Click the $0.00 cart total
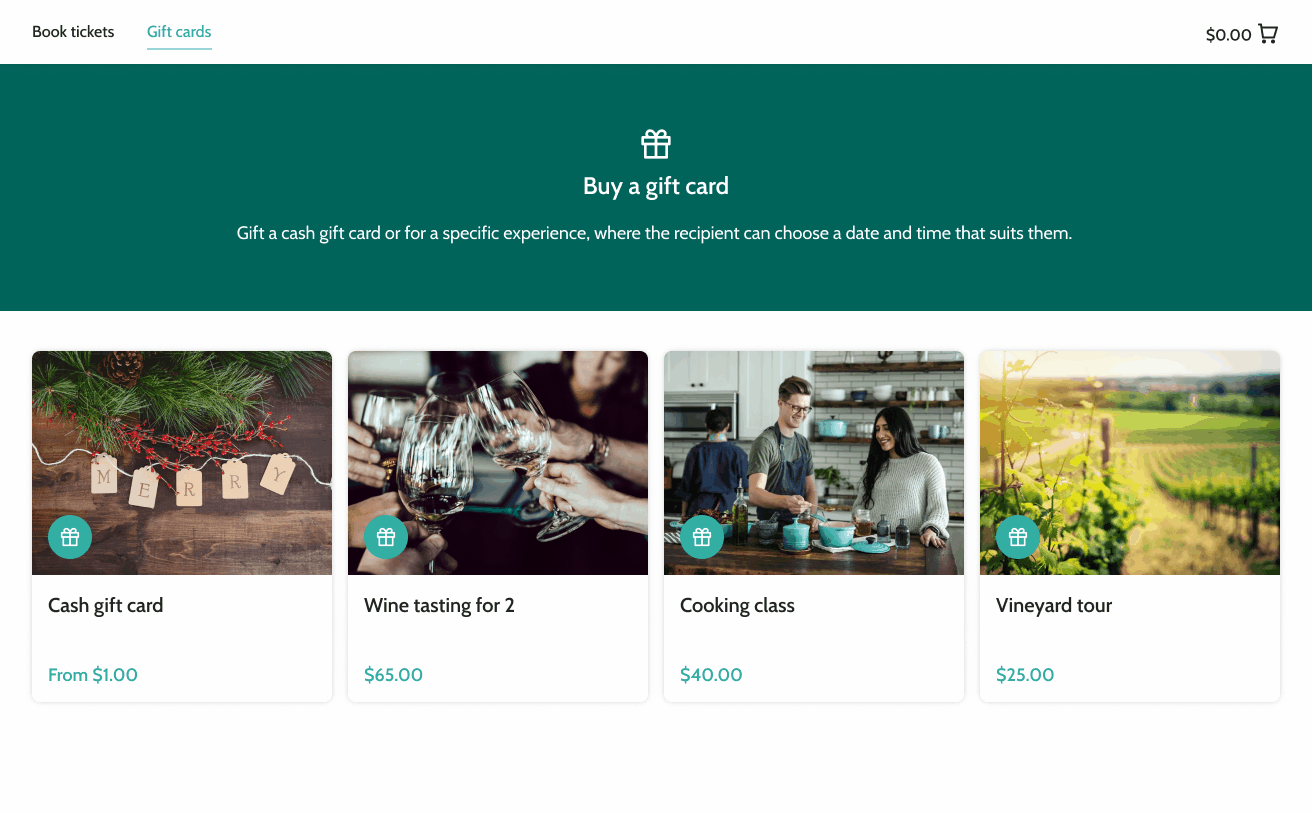 coord(1228,35)
